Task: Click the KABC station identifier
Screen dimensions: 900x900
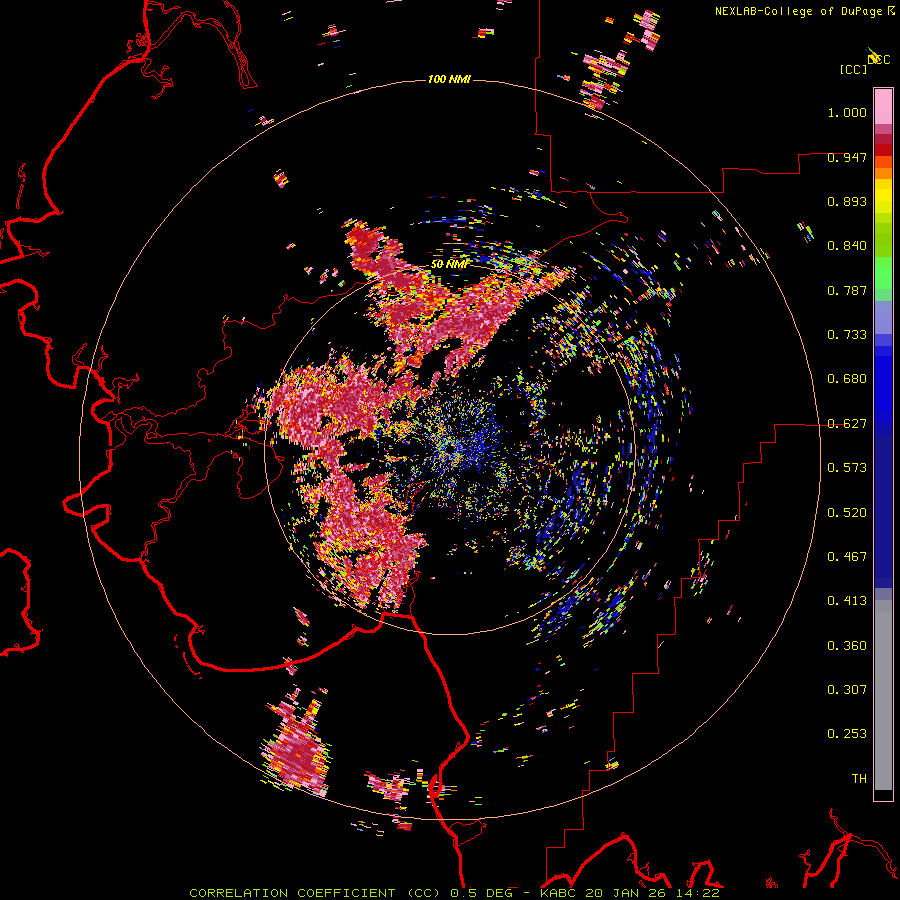Action: click(x=560, y=893)
